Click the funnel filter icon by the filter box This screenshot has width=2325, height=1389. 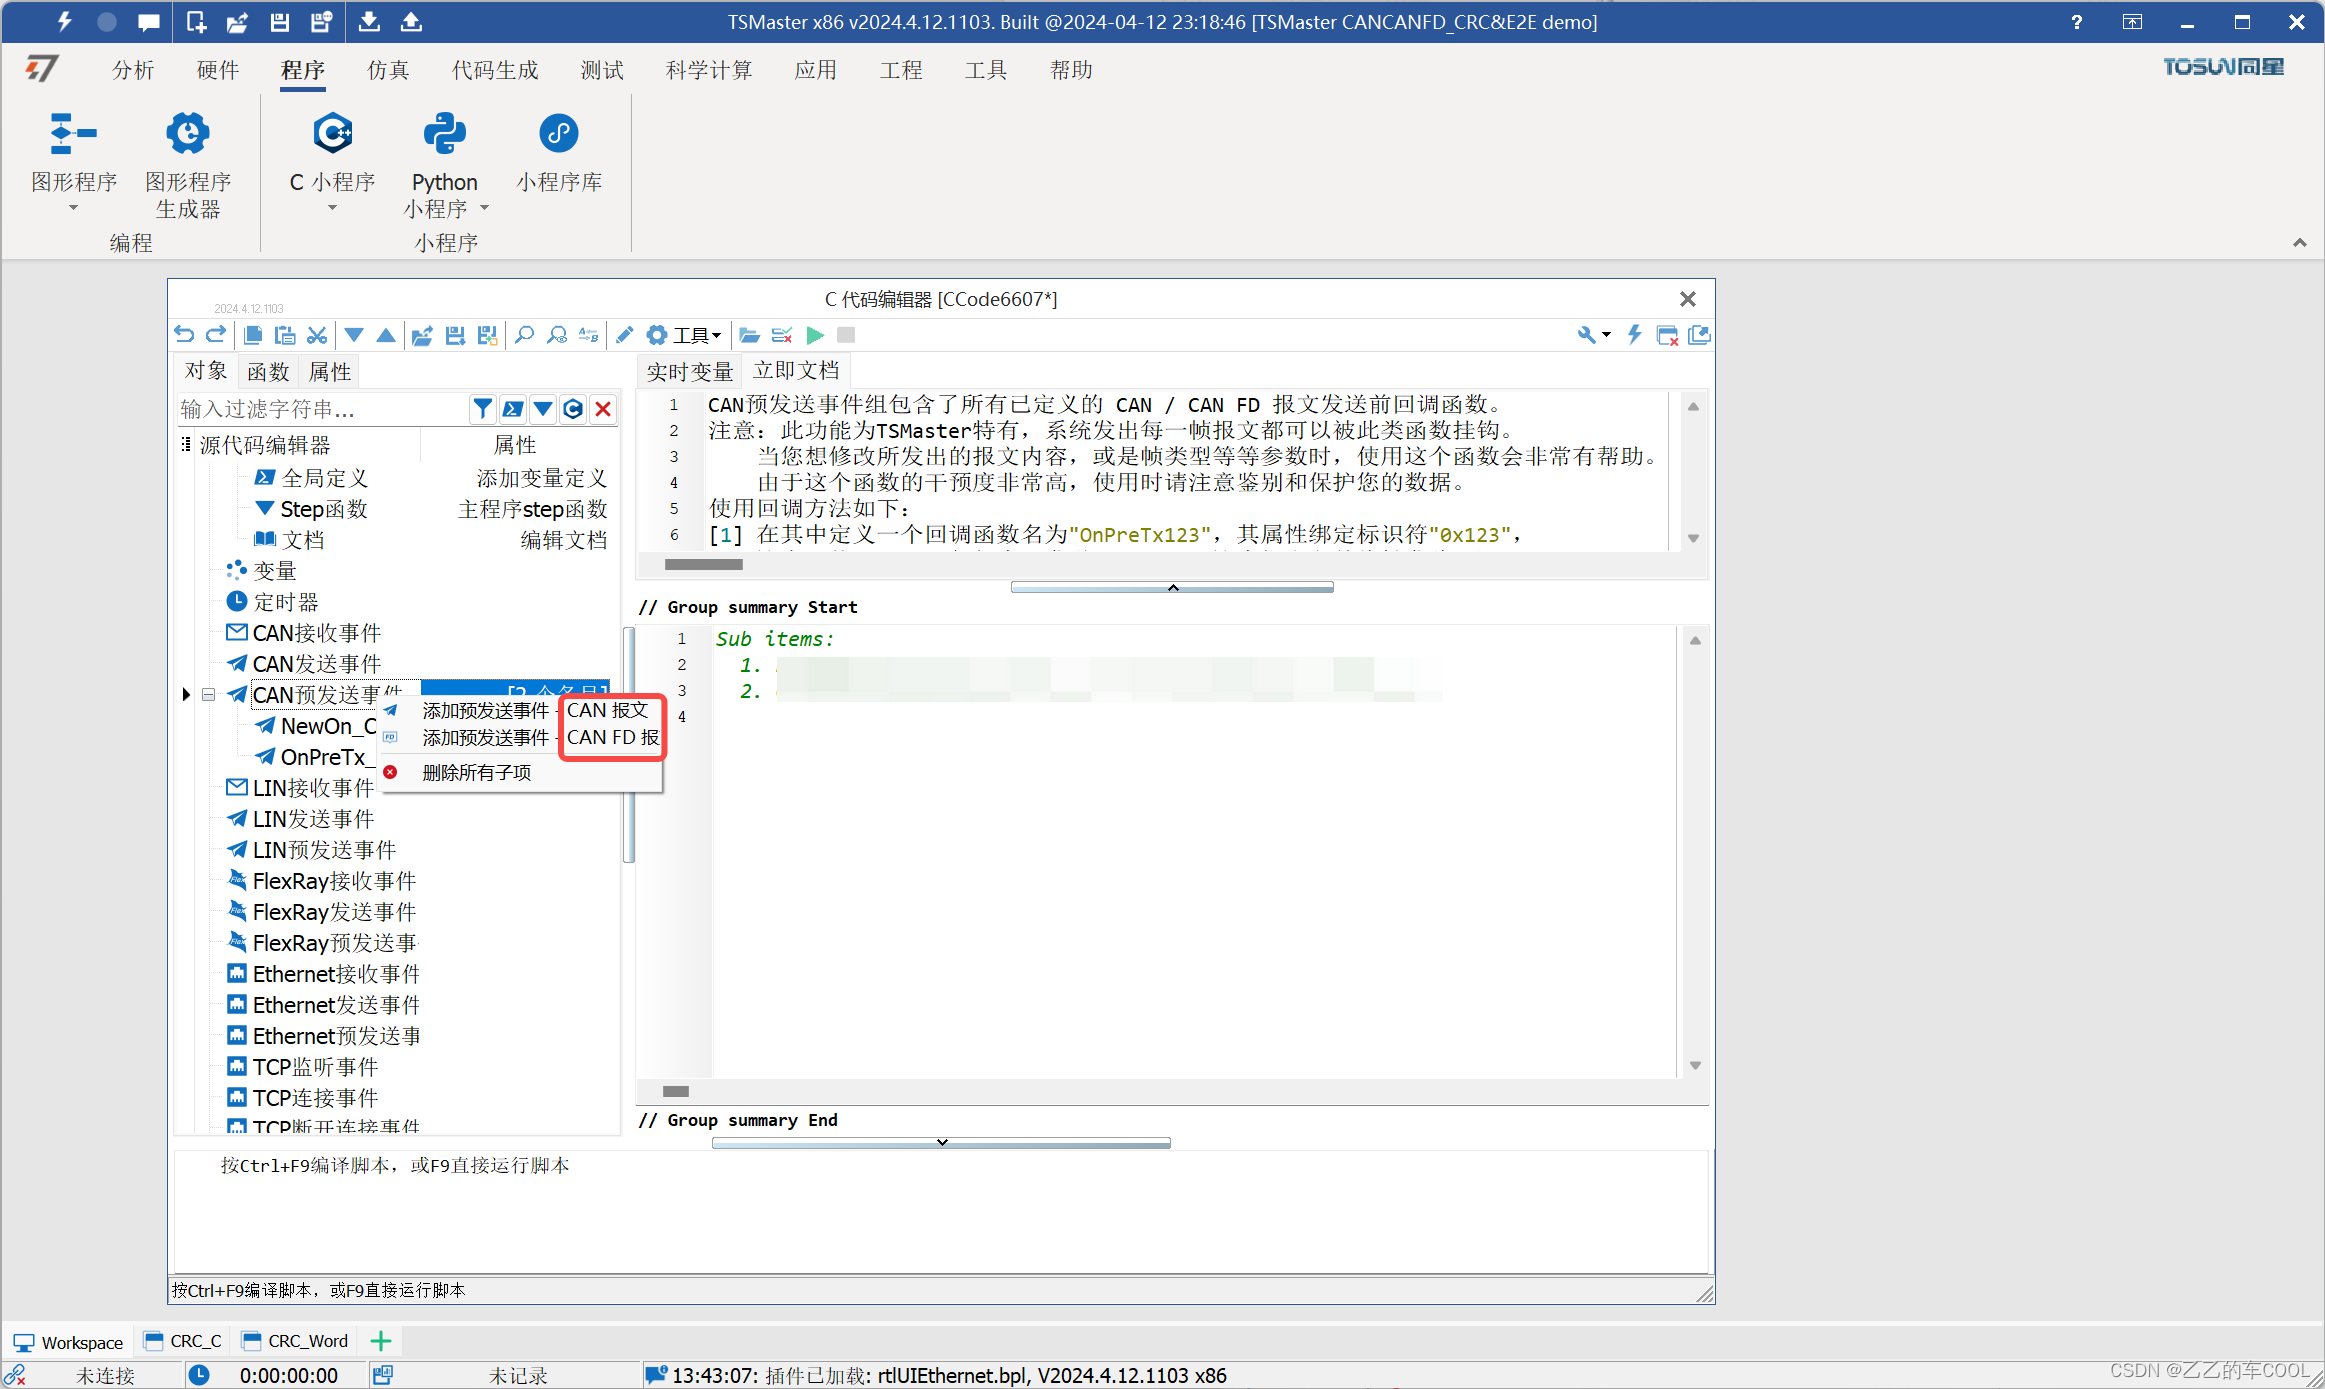482,408
